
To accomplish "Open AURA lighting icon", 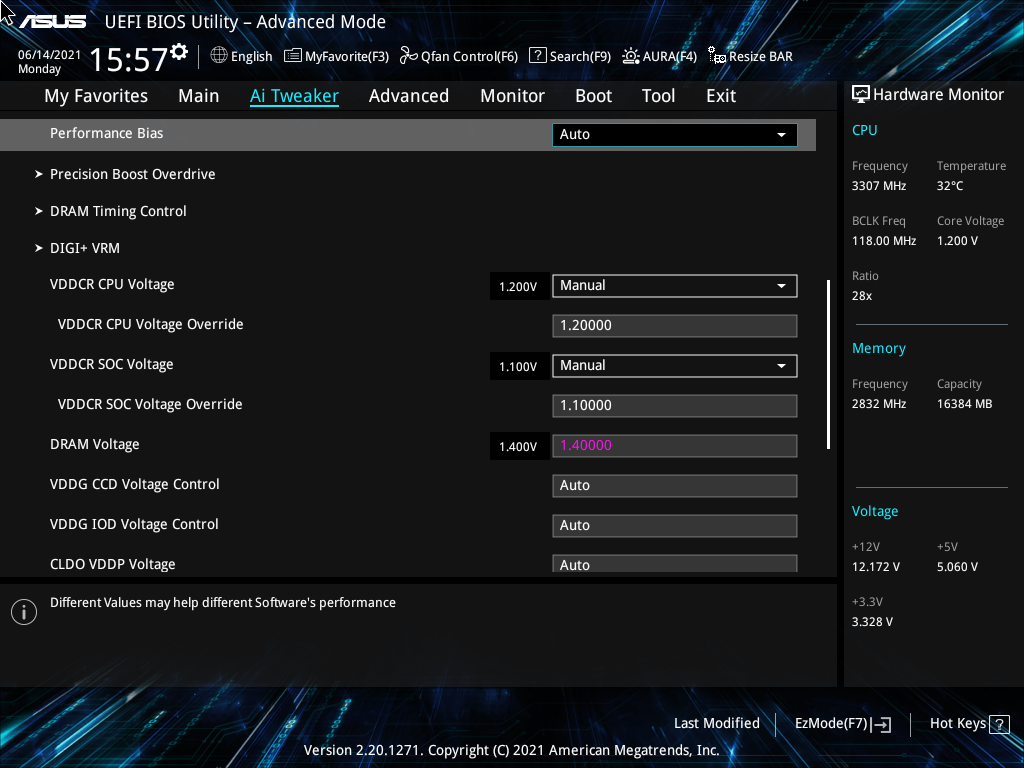I will tap(630, 56).
